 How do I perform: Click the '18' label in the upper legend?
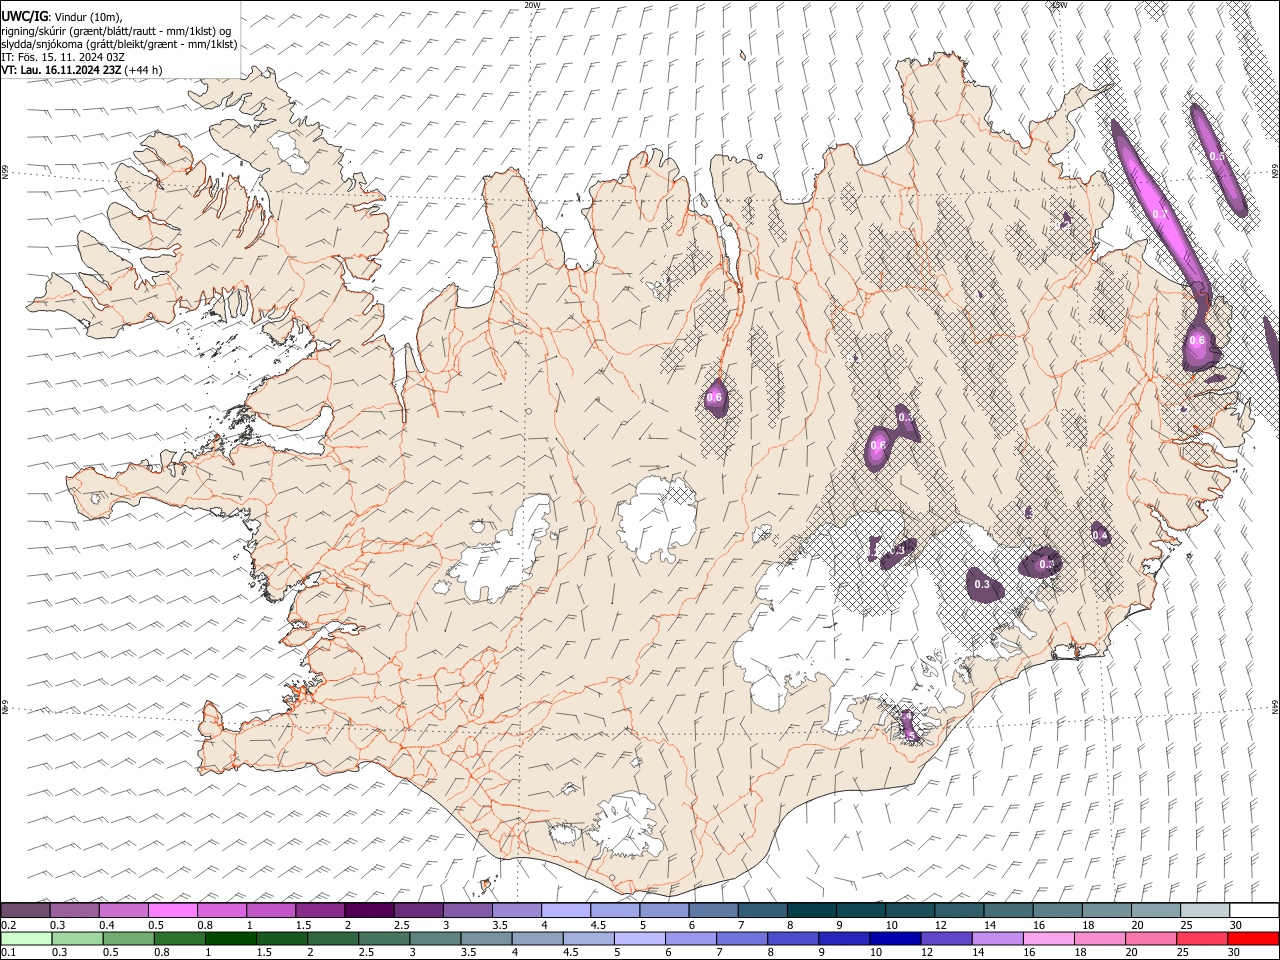click(1087, 925)
